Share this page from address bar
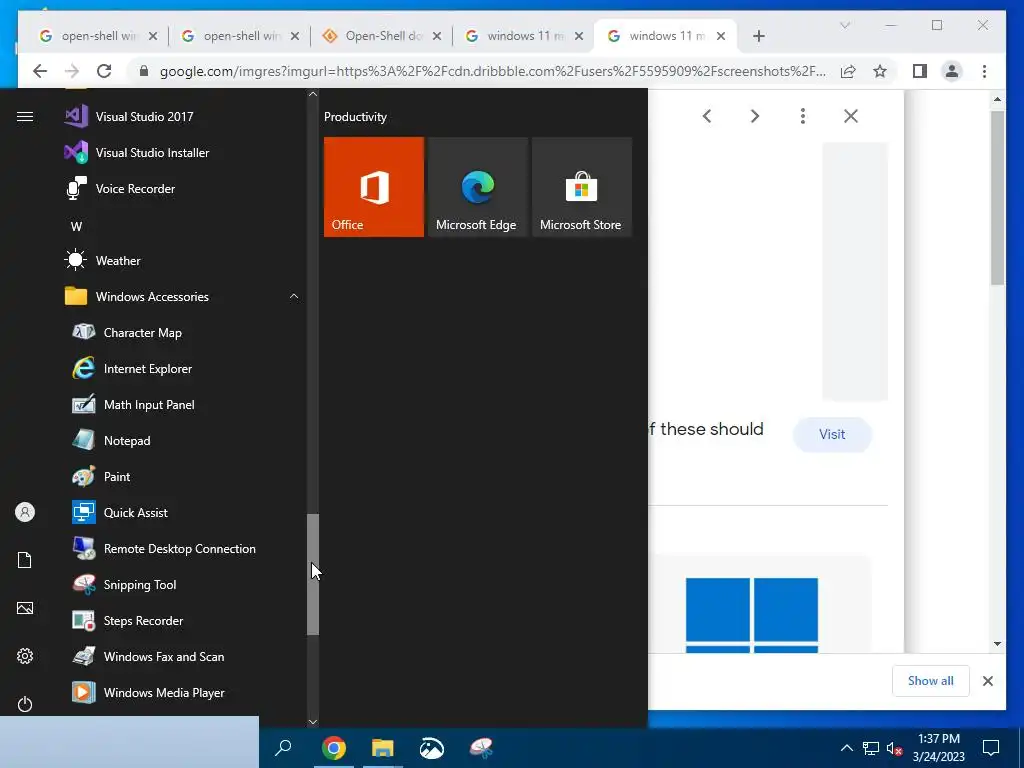 point(848,71)
